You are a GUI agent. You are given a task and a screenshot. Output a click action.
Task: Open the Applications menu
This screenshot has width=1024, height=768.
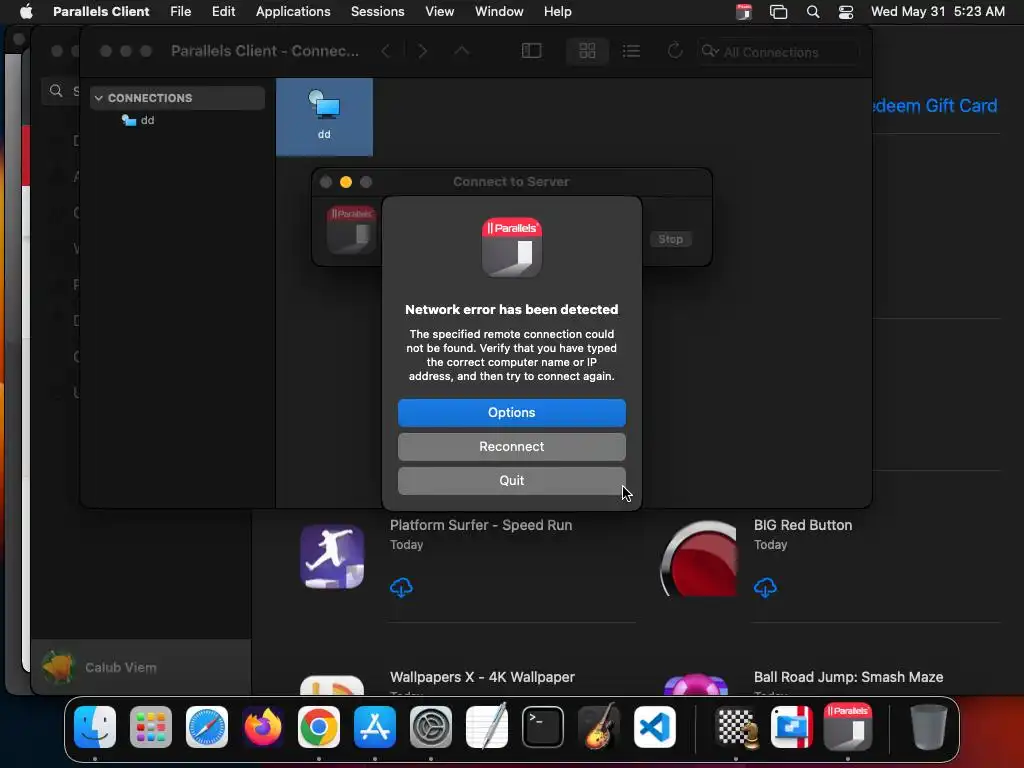click(293, 12)
